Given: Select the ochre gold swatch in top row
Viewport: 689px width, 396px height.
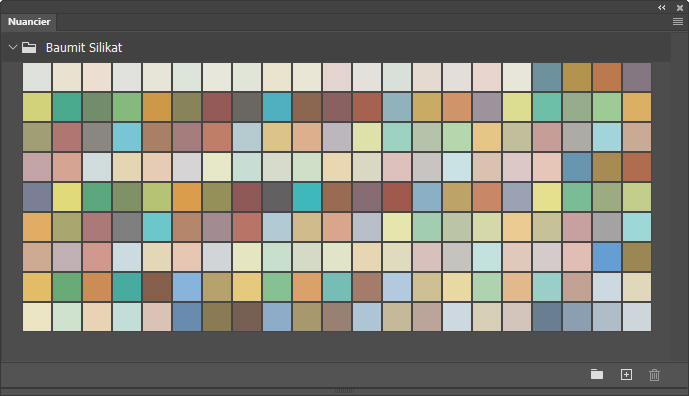Looking at the screenshot, I should click(x=577, y=77).
